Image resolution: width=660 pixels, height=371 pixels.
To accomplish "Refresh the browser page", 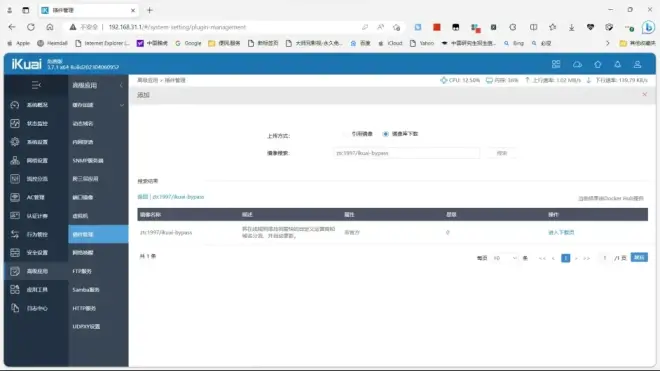I will [x=31, y=27].
